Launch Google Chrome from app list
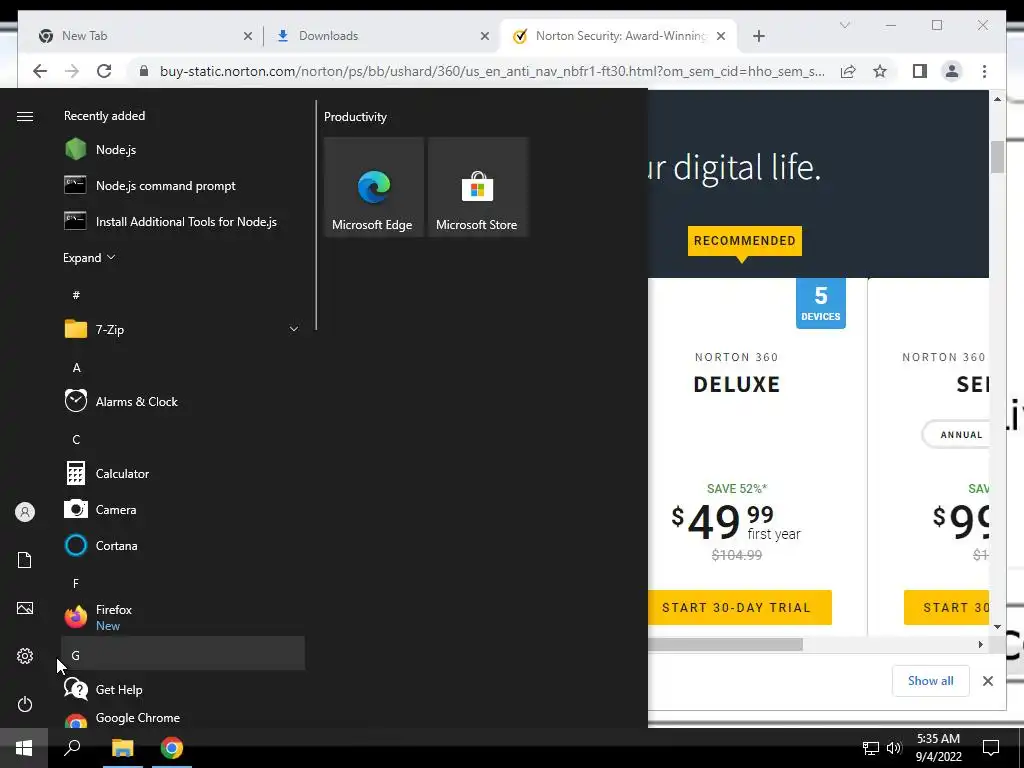Screen dimensions: 1024x768 [x=183, y=718]
